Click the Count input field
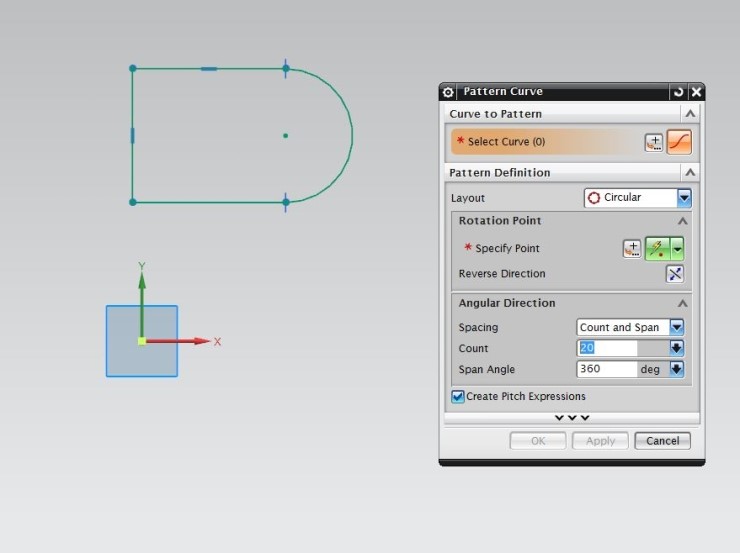 coord(607,348)
